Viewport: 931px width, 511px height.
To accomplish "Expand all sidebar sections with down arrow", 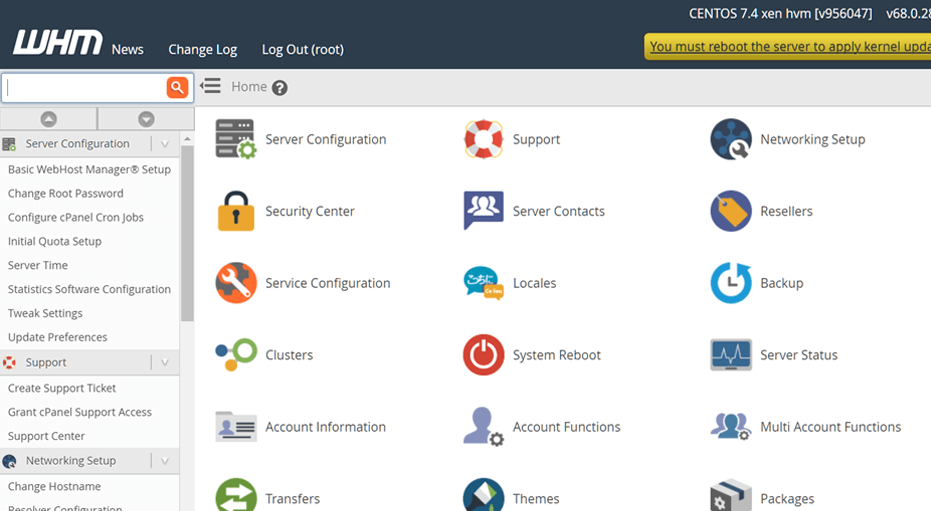I will [x=146, y=119].
